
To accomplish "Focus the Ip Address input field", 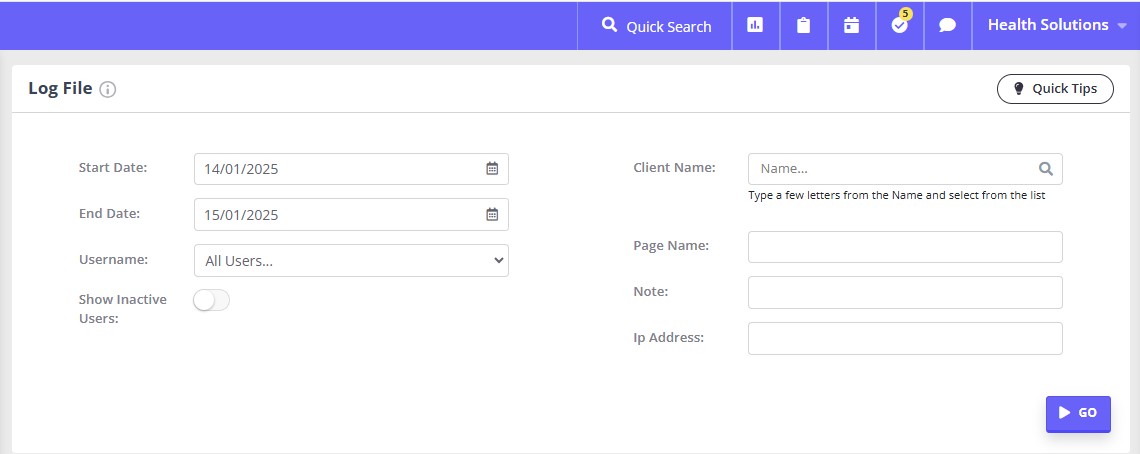I will pyautogui.click(x=905, y=338).
